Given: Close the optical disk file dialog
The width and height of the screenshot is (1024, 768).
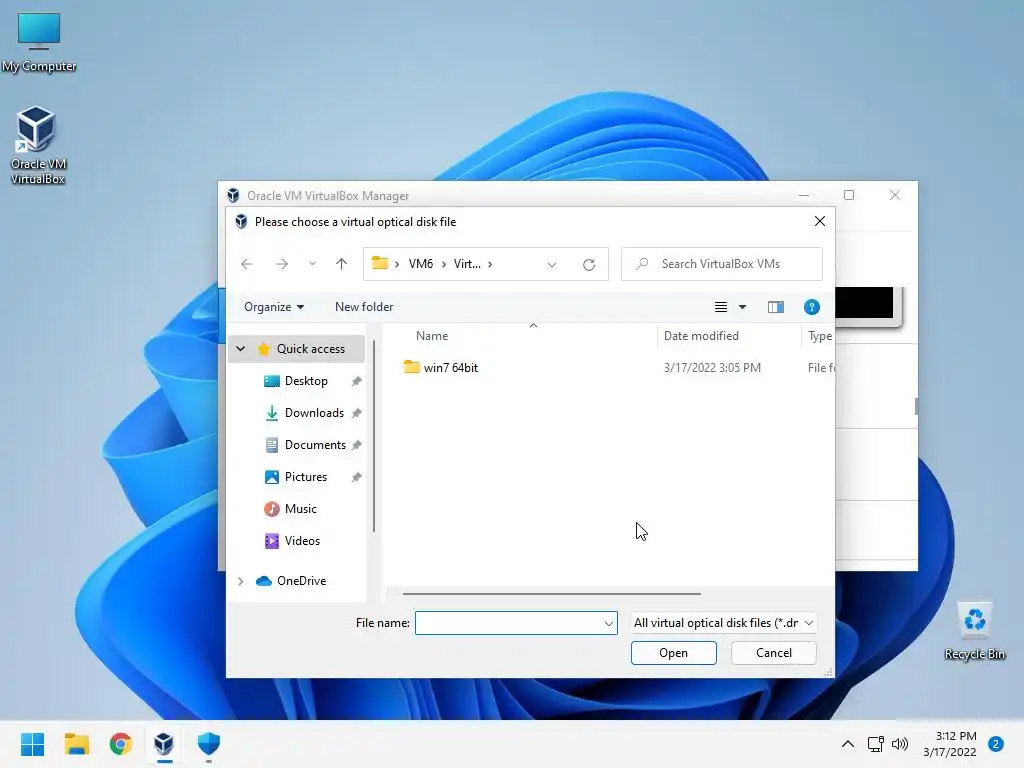Looking at the screenshot, I should (820, 221).
